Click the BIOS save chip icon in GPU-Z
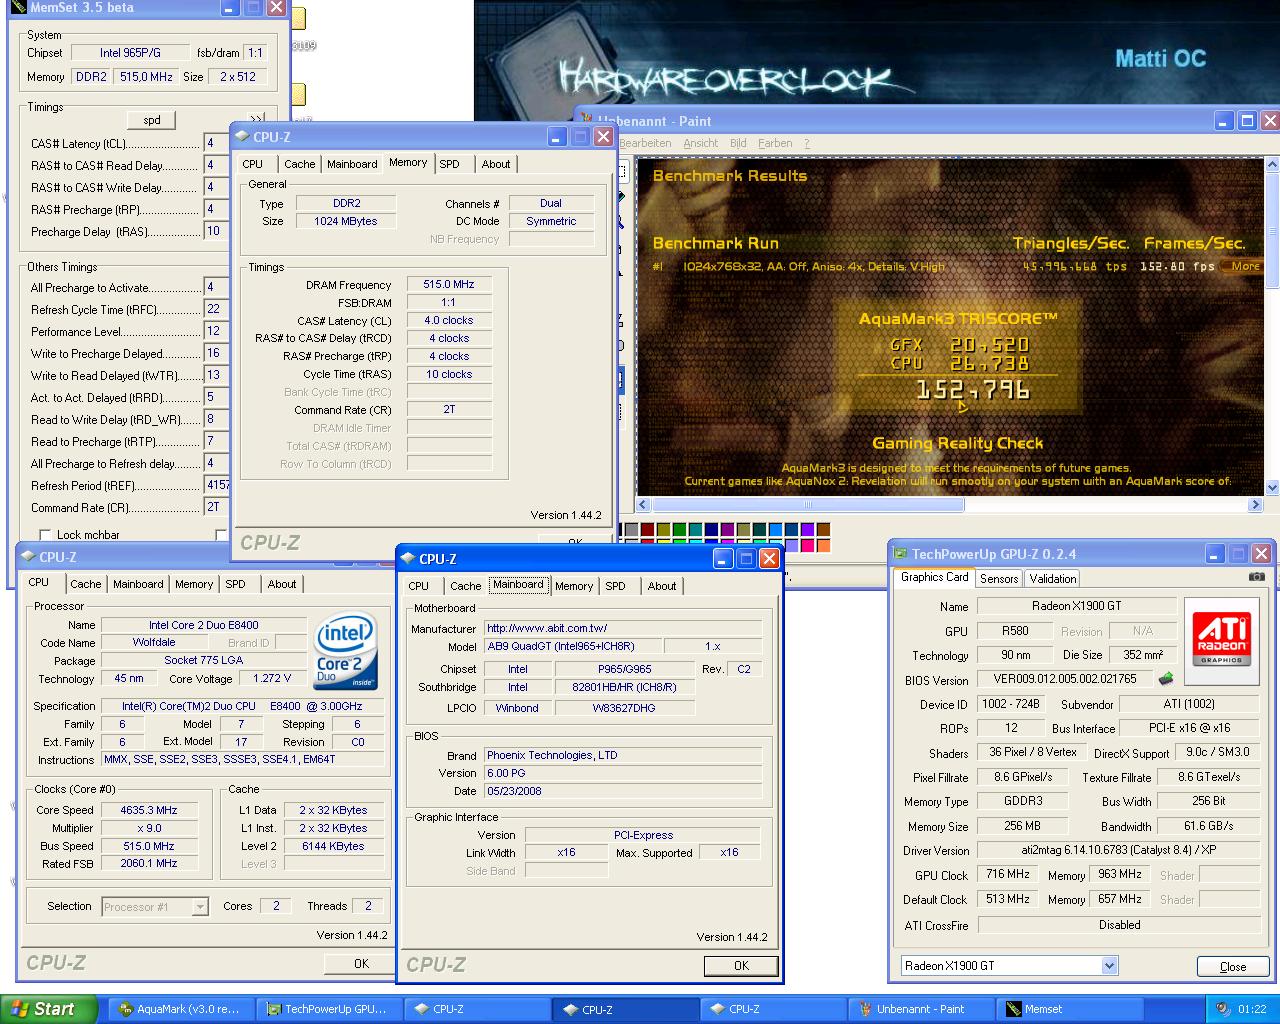This screenshot has width=1280, height=1024. tap(1166, 678)
